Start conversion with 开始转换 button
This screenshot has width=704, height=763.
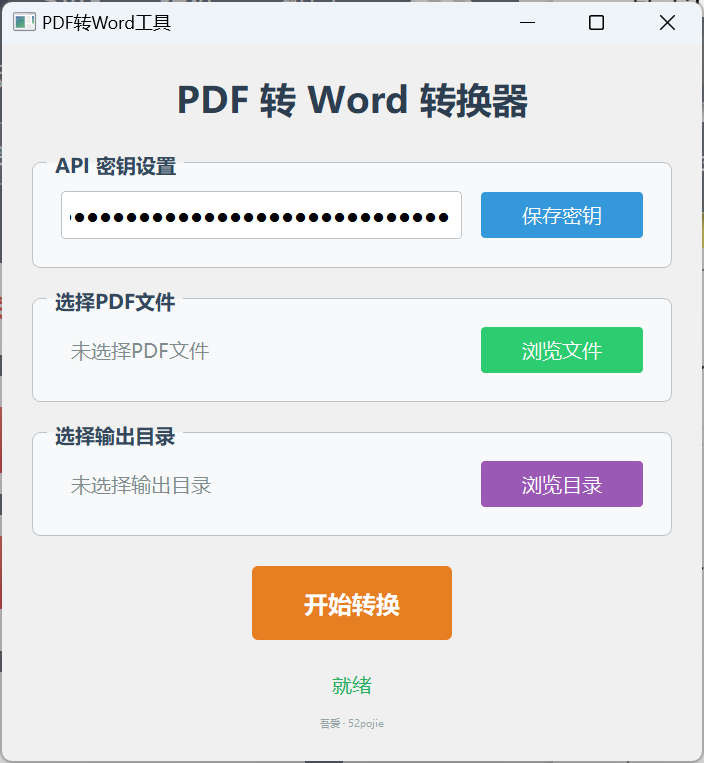tap(352, 603)
